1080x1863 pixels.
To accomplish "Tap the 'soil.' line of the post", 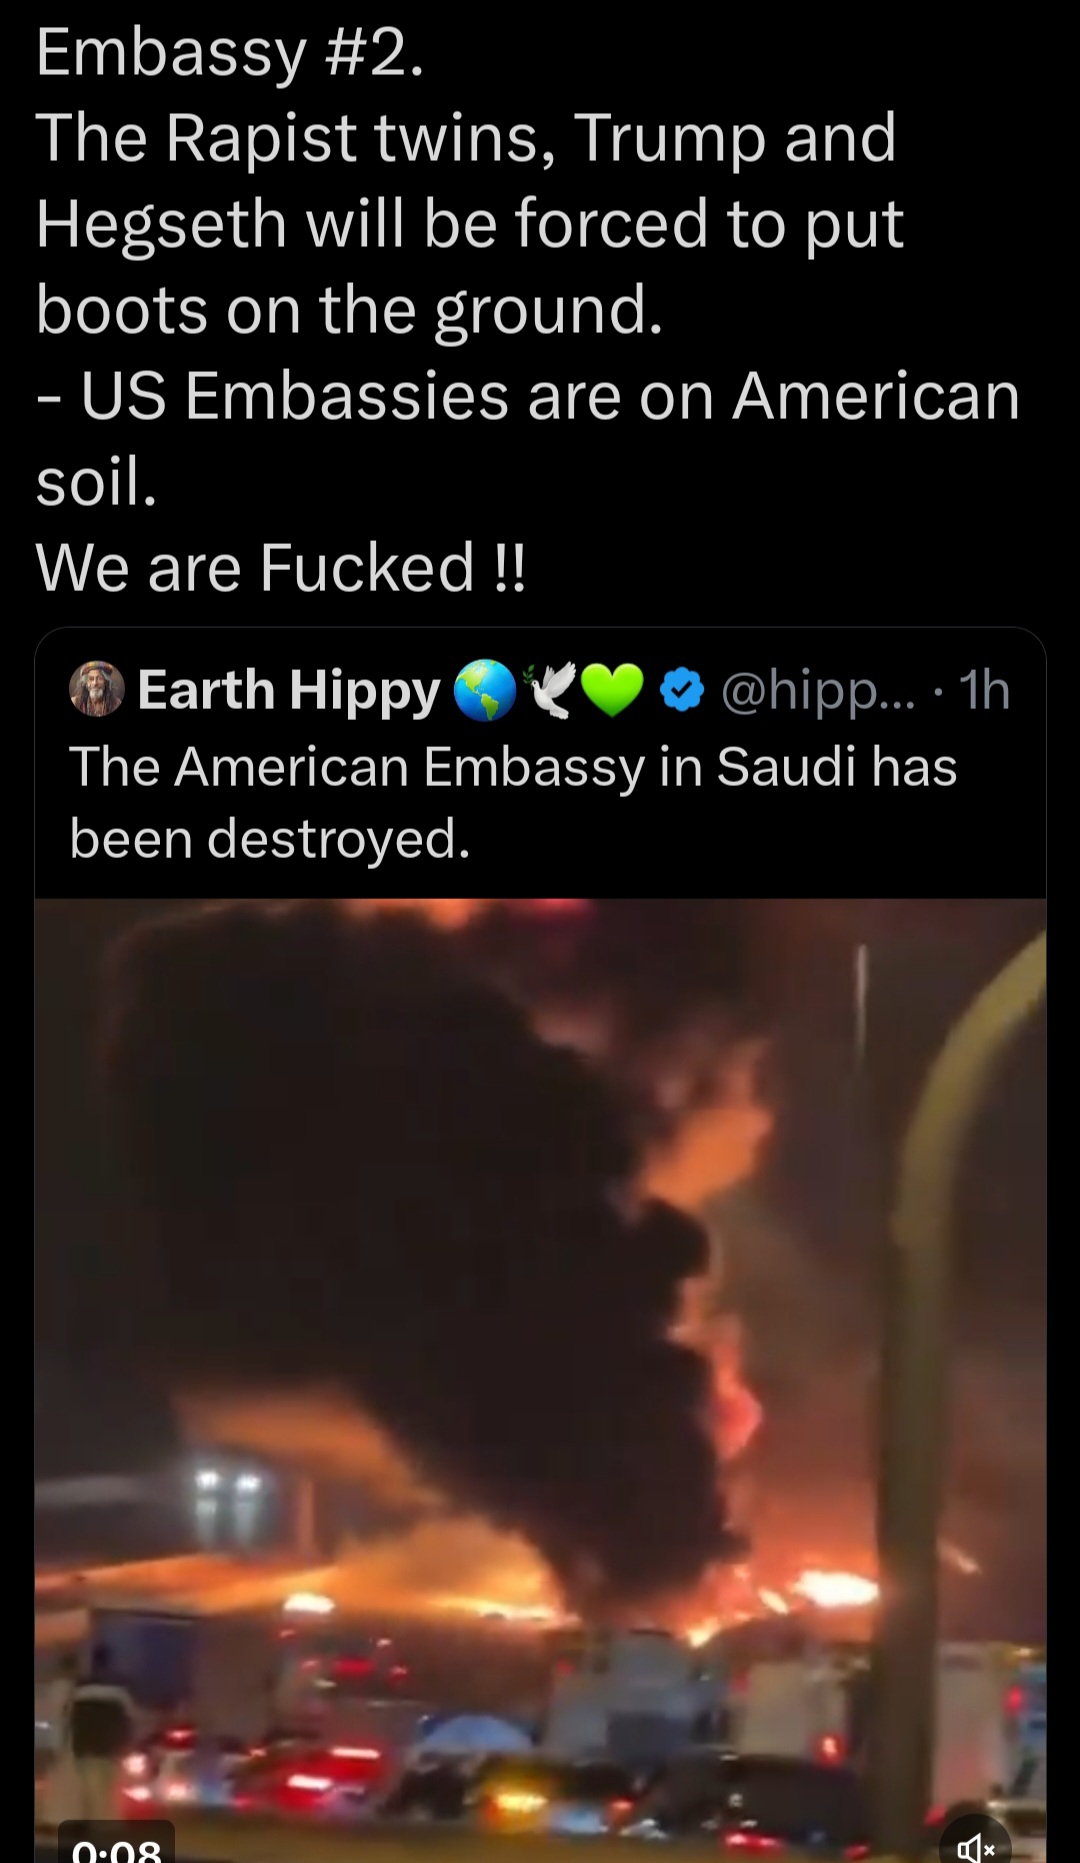I will point(97,482).
